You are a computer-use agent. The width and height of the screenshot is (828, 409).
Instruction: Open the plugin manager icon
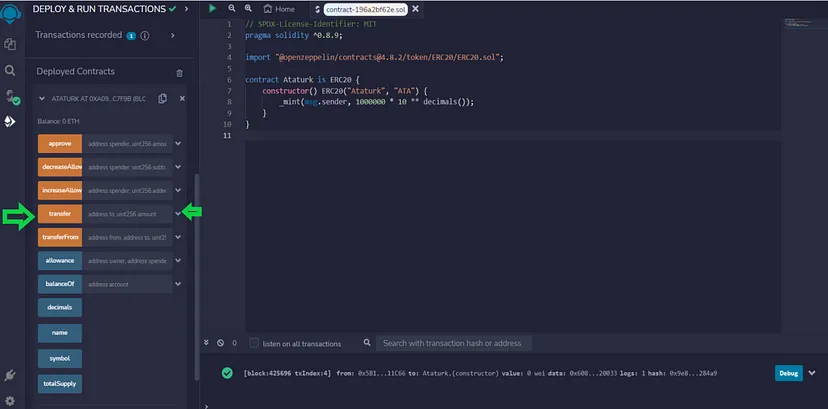click(x=11, y=376)
